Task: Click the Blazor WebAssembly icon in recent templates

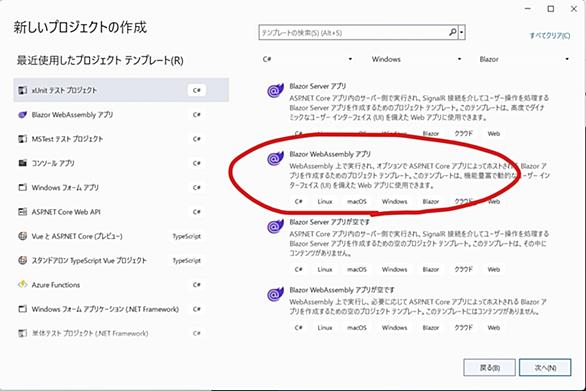Action: [23, 115]
